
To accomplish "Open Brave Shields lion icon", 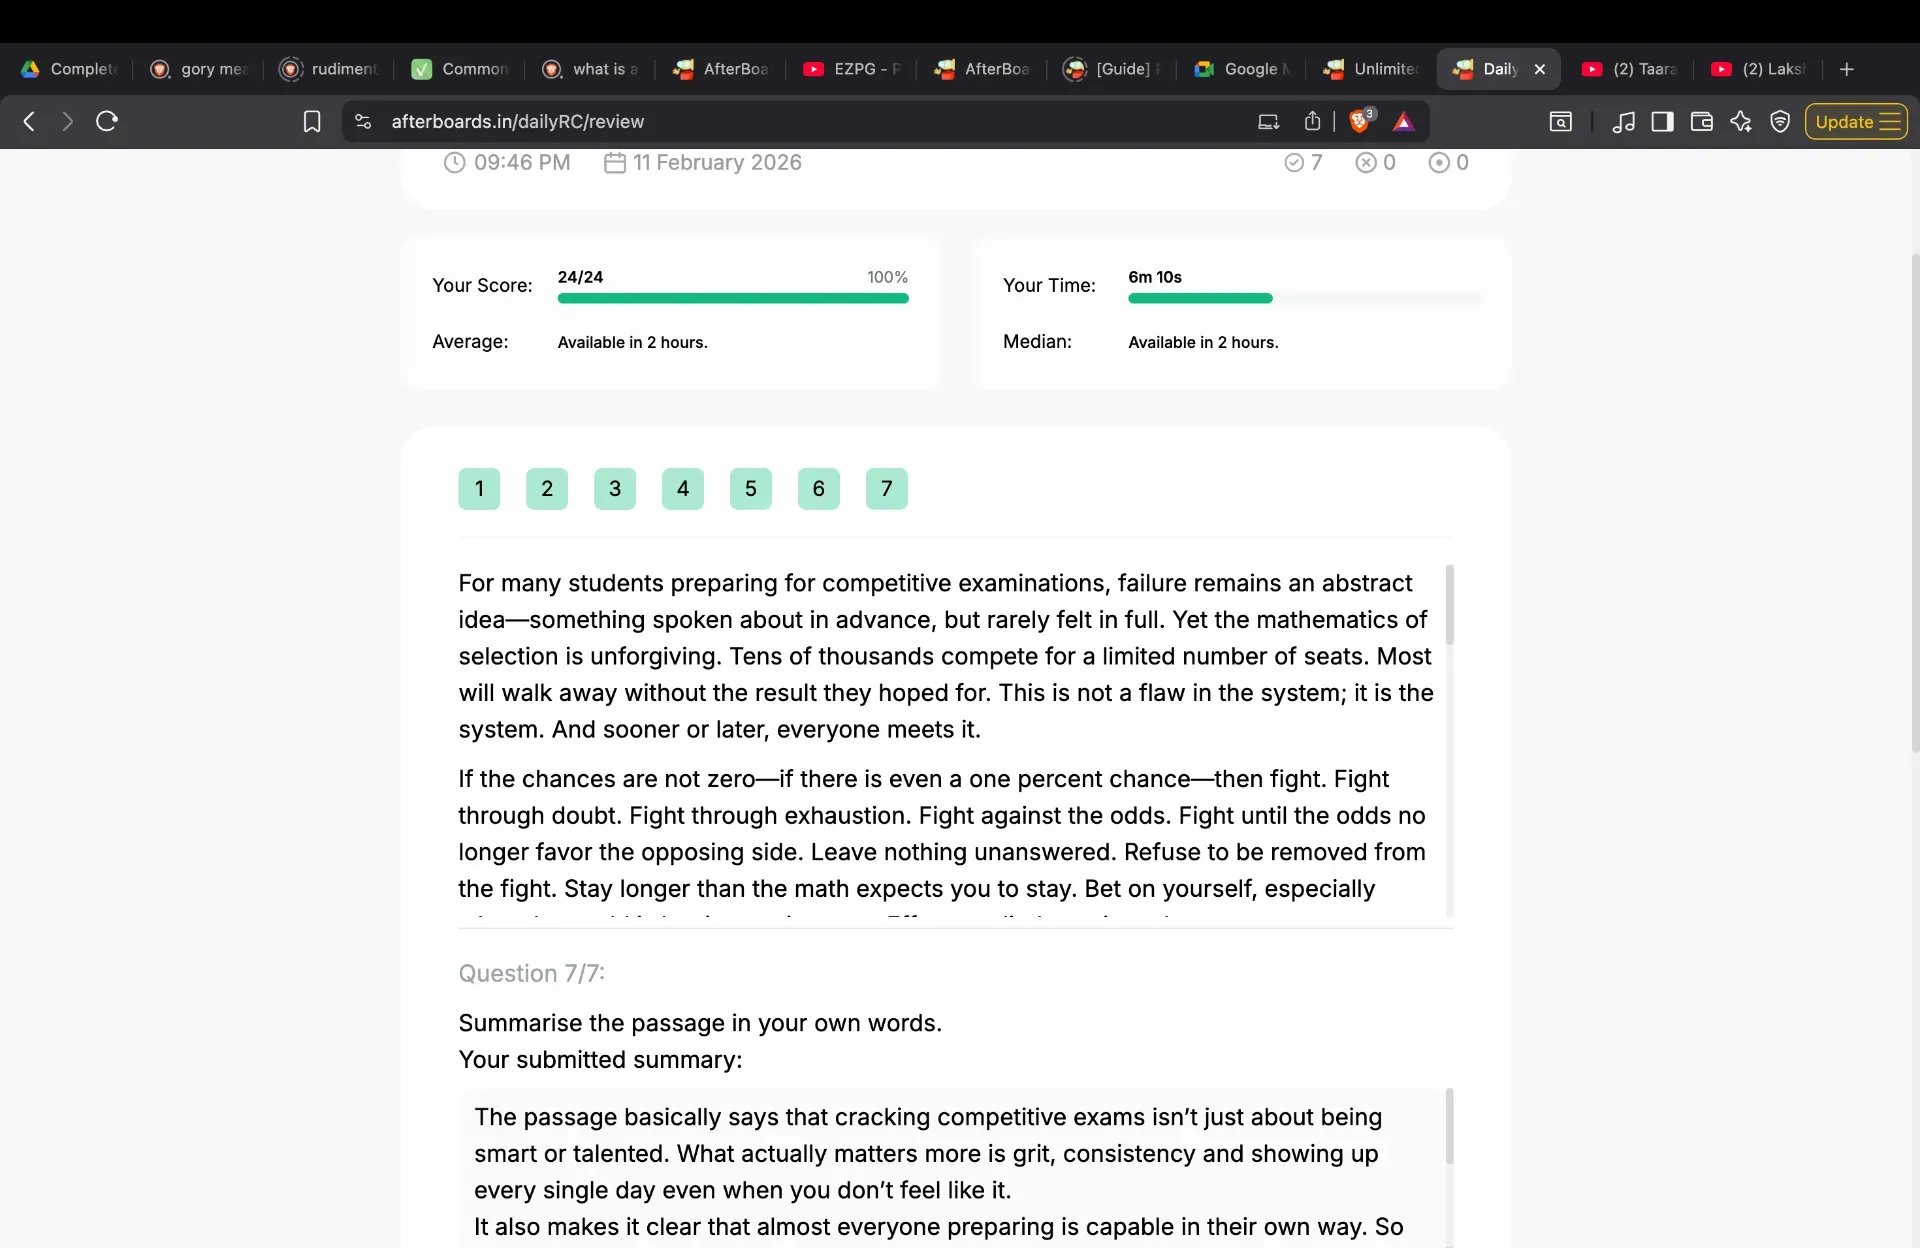I will [x=1360, y=122].
